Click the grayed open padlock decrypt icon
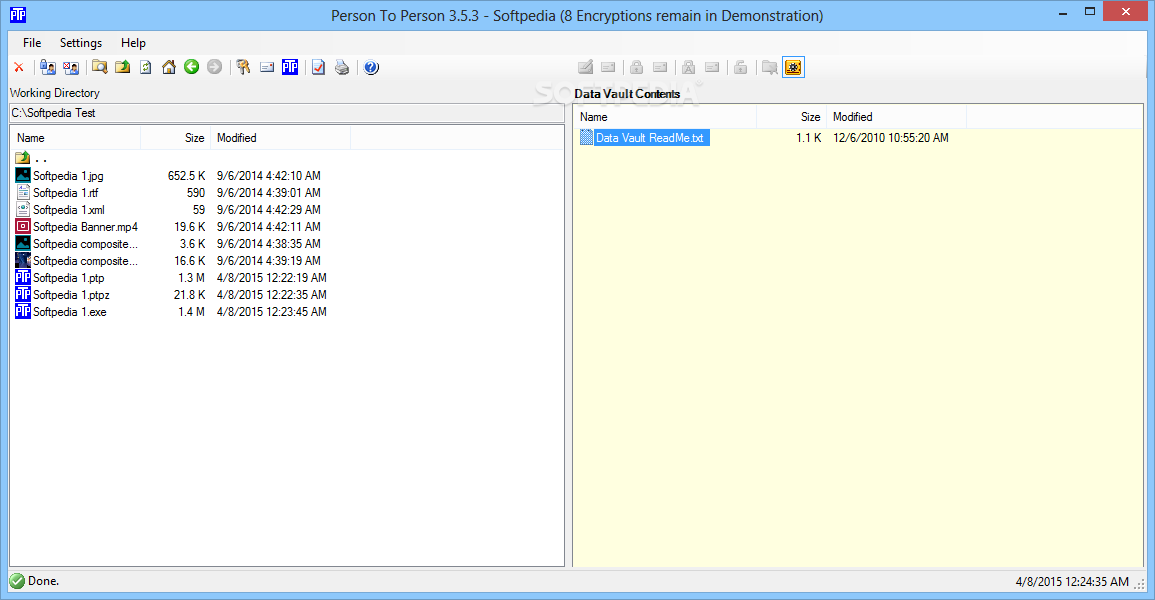Image resolution: width=1155 pixels, height=600 pixels. coord(740,68)
